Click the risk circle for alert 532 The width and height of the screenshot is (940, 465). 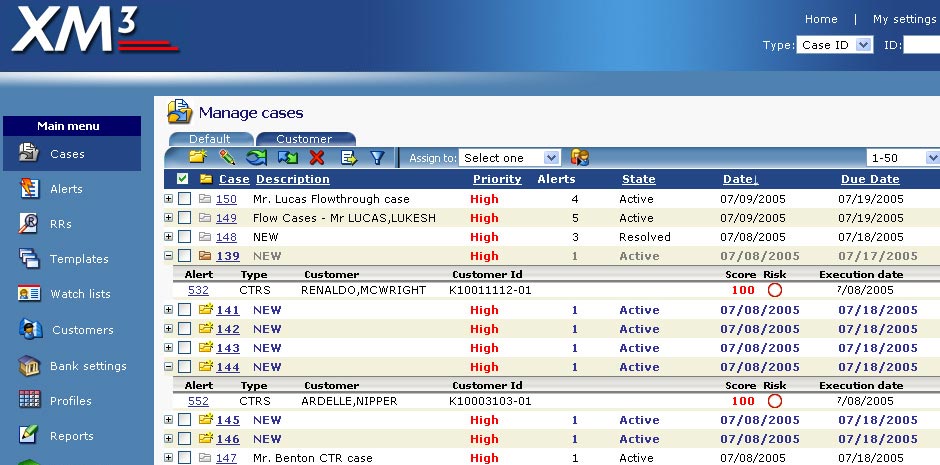pos(775,290)
